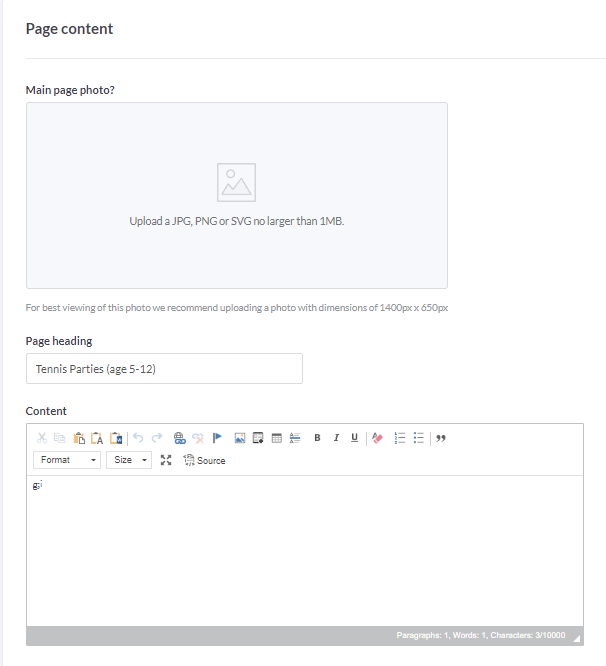Image resolution: width=606 pixels, height=666 pixels.
Task: Toggle italic formatting
Action: (x=336, y=438)
